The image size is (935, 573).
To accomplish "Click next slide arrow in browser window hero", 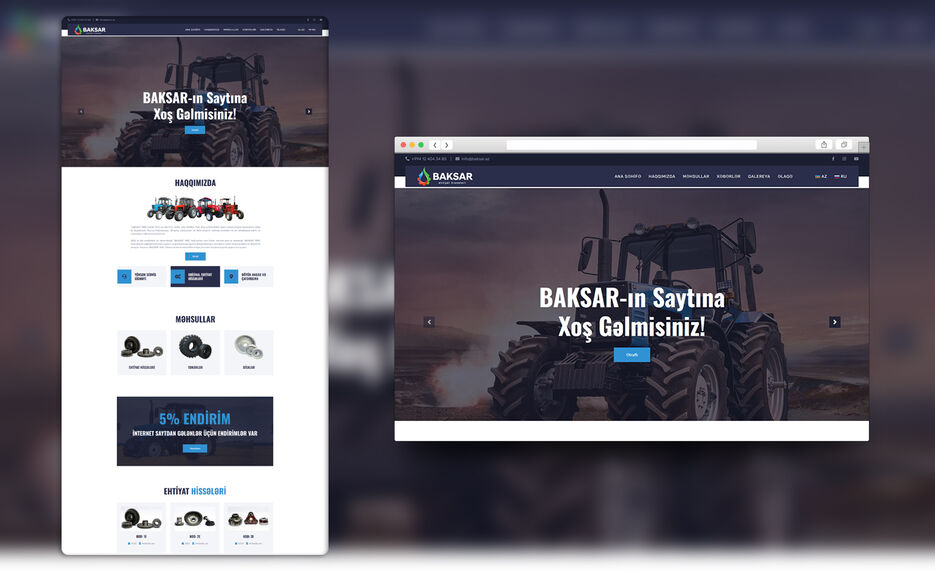I will 835,322.
